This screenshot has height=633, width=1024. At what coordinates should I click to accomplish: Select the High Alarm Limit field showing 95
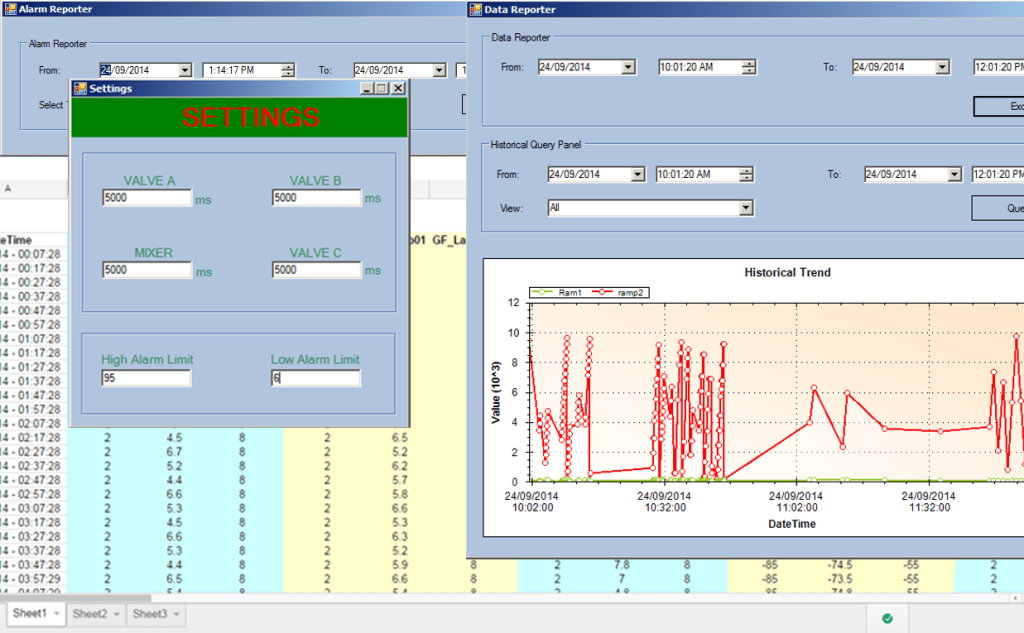click(x=146, y=378)
